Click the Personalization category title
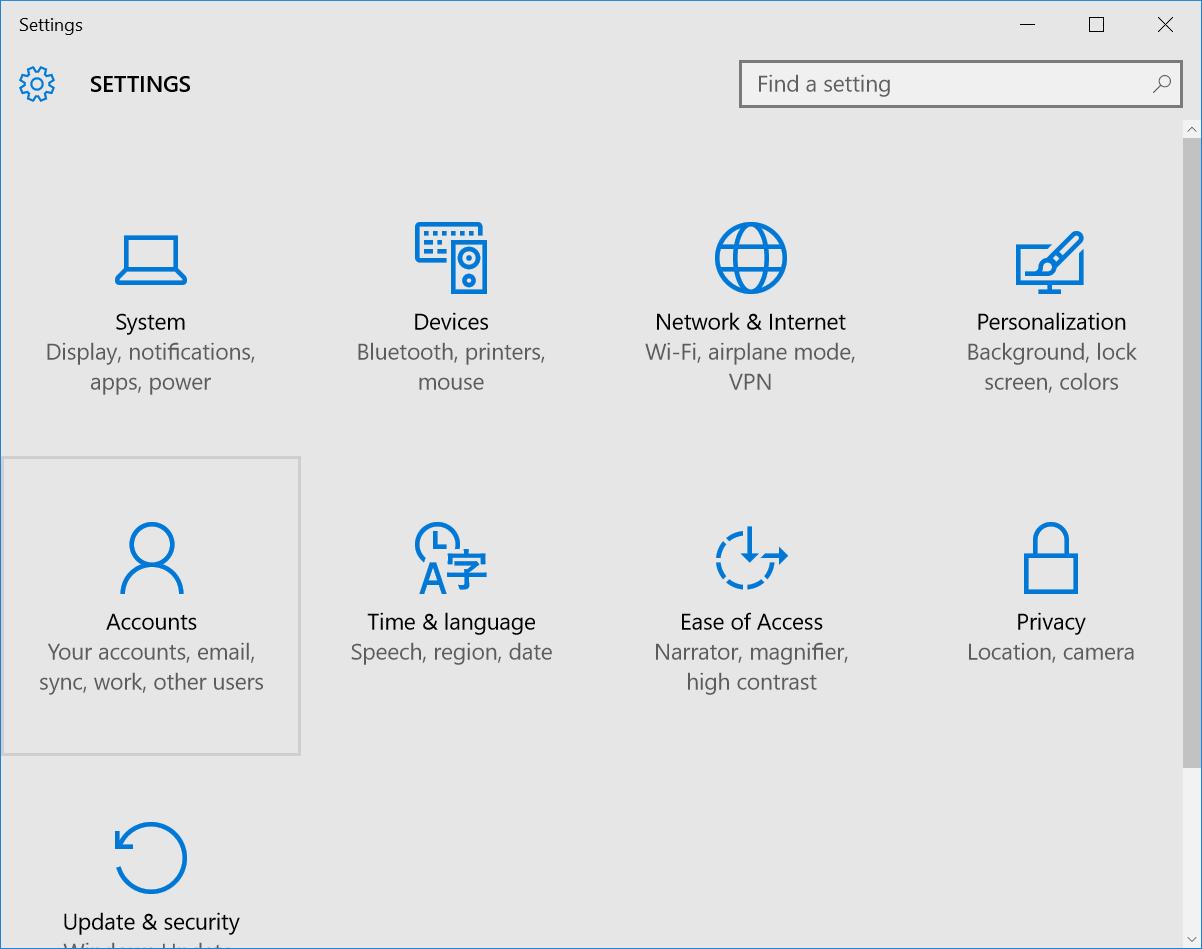 coord(1051,322)
